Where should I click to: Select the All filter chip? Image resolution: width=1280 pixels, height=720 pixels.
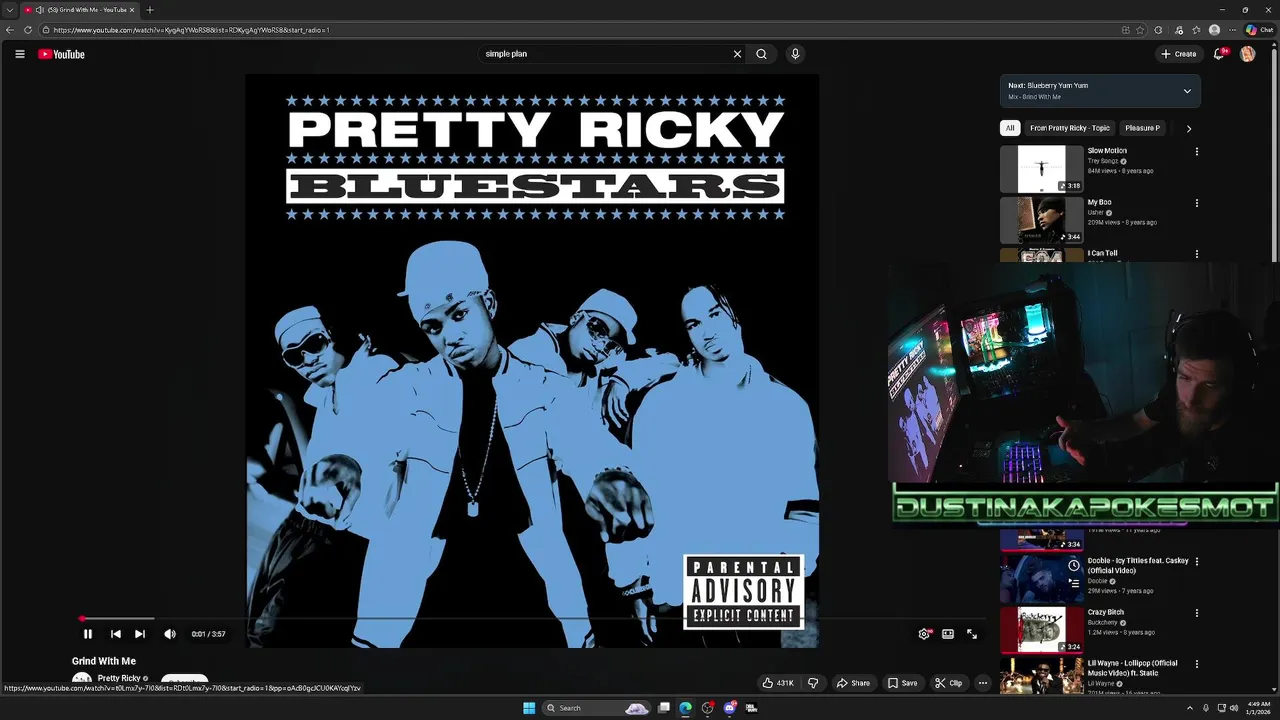[x=1010, y=128]
